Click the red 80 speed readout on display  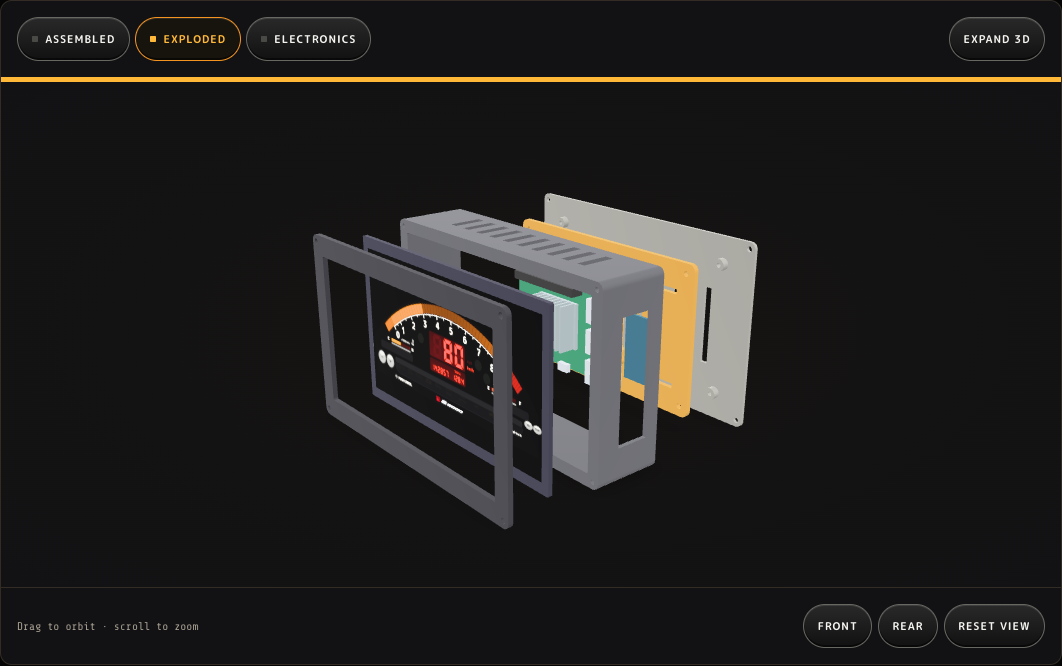pos(454,354)
